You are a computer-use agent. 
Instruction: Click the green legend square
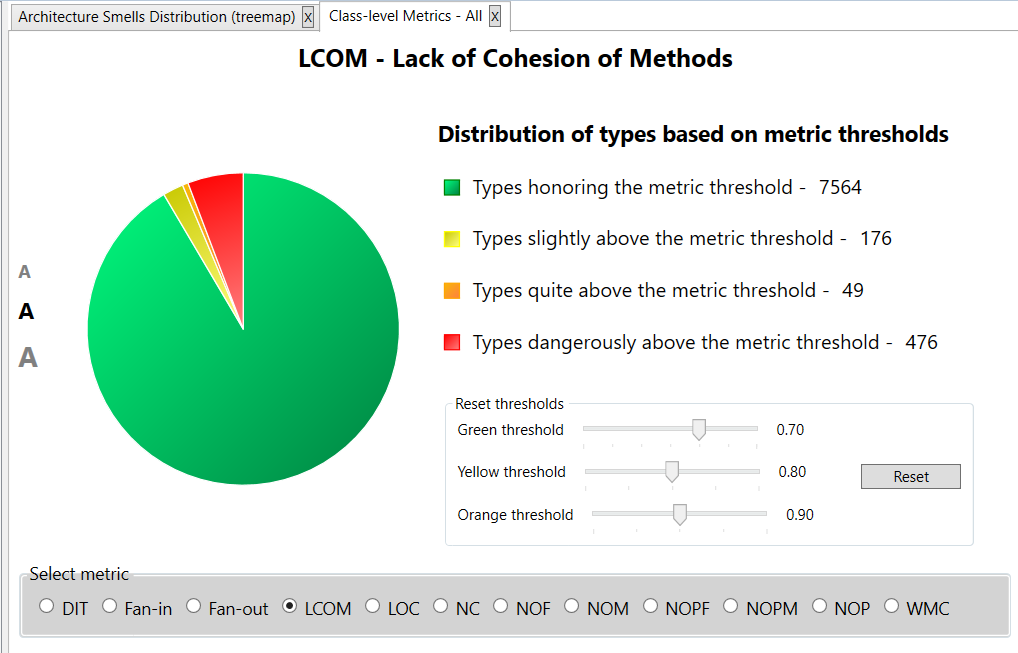(x=452, y=187)
